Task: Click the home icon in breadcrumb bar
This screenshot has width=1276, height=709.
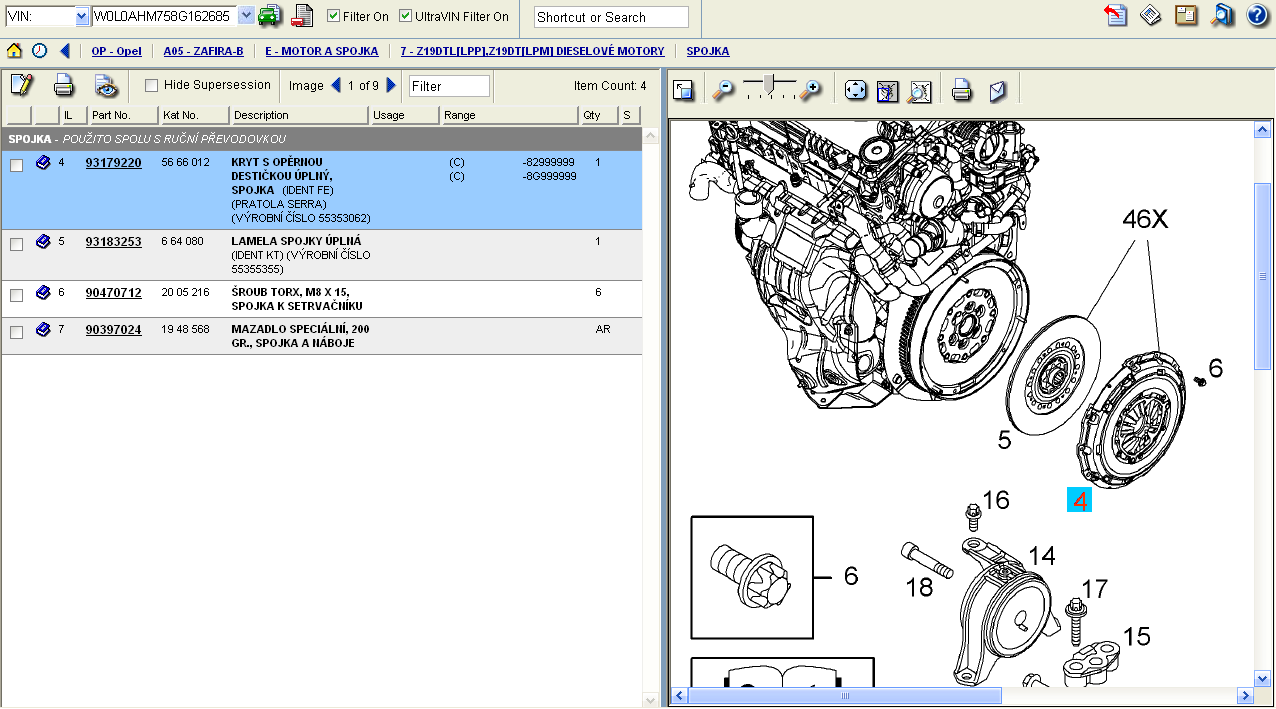Action: pos(14,51)
